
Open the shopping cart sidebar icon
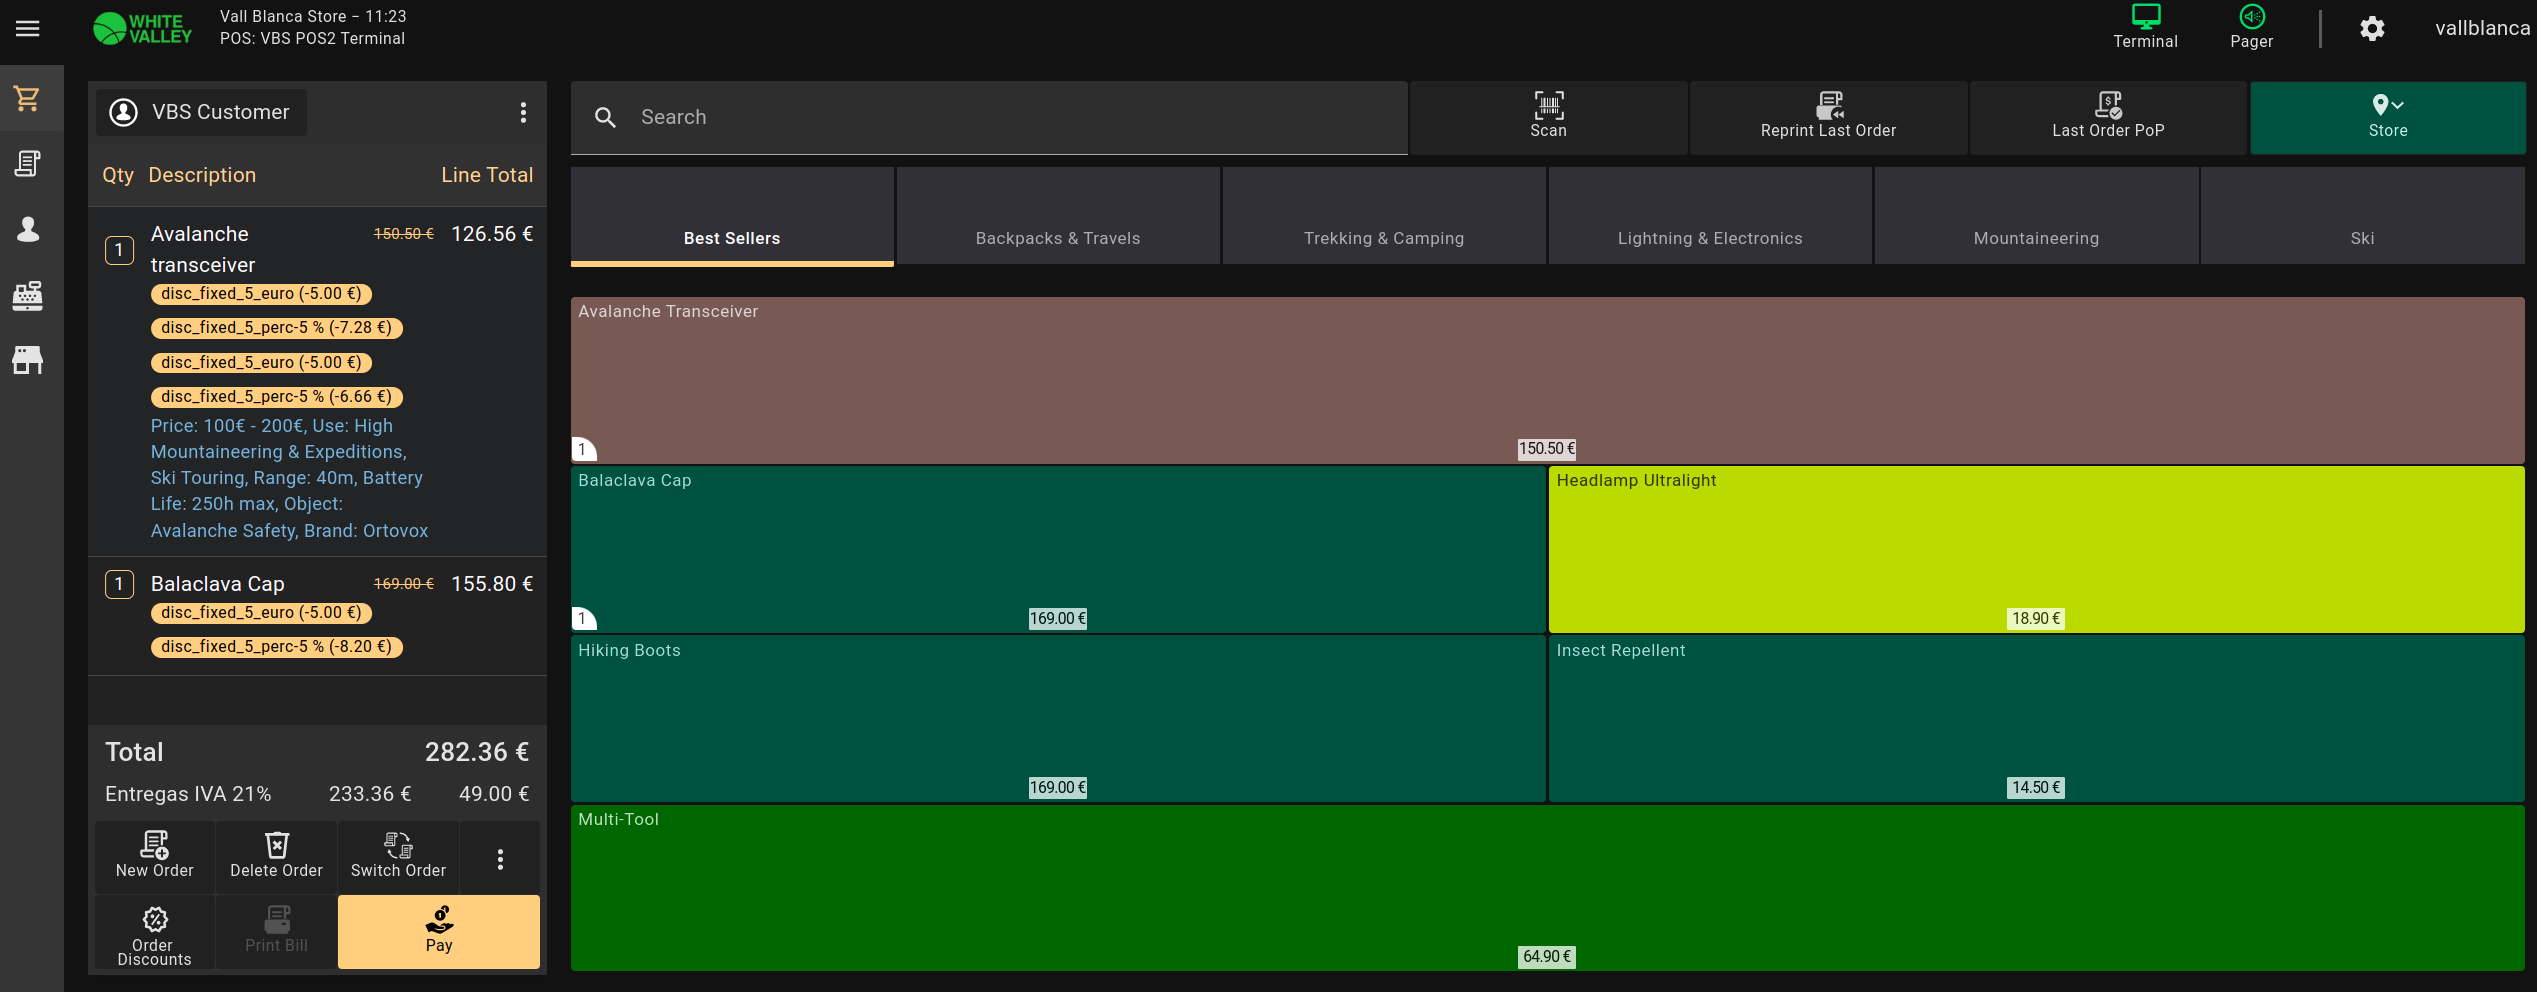click(x=28, y=99)
